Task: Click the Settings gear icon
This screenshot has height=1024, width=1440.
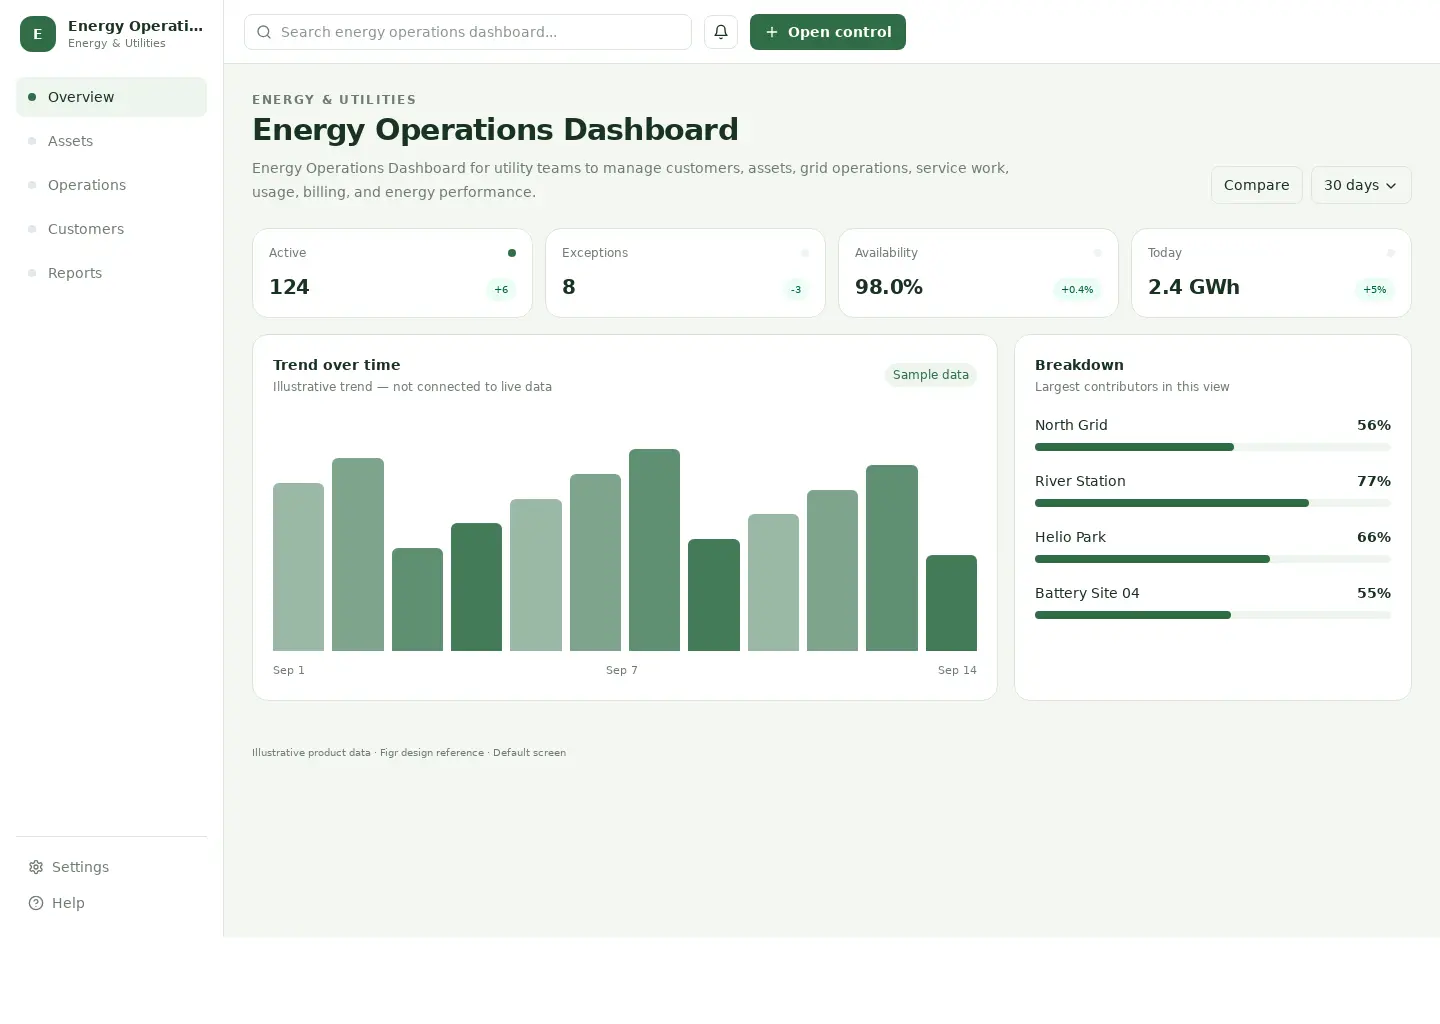Action: click(x=36, y=867)
